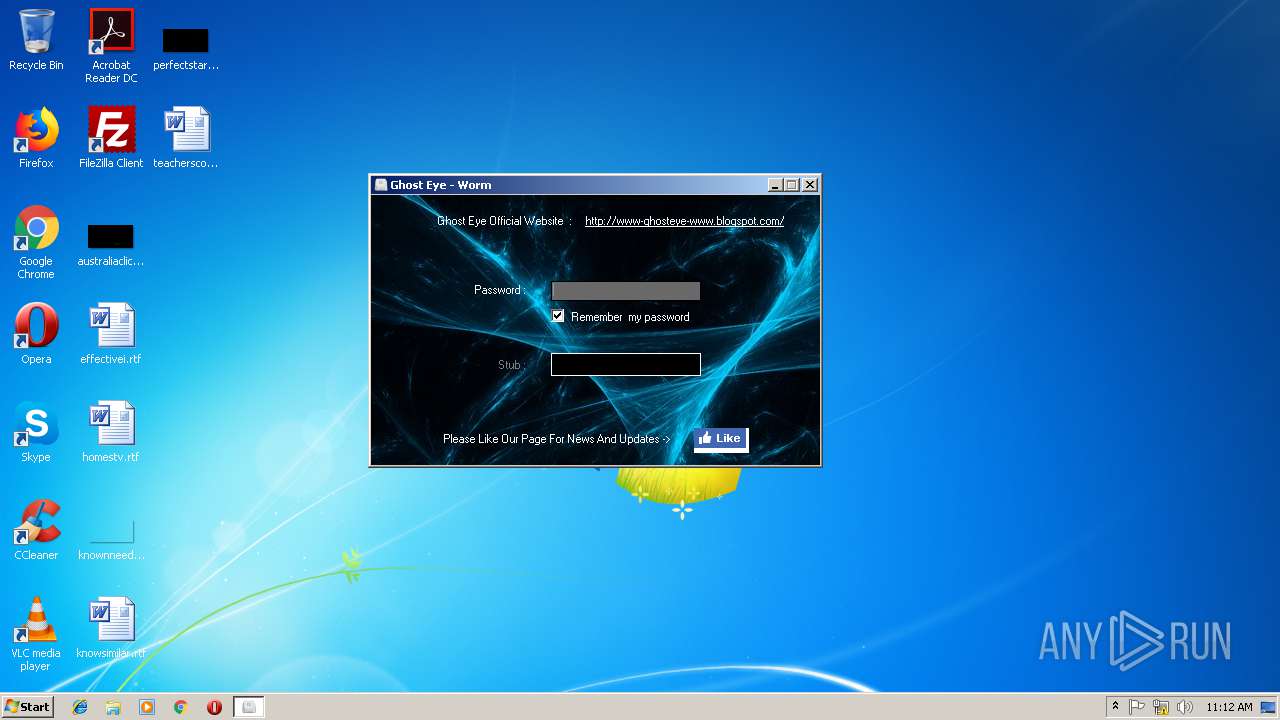Viewport: 1280px width, 720px height.
Task: Open the Ghost Eye blogspot website link
Action: 684,221
